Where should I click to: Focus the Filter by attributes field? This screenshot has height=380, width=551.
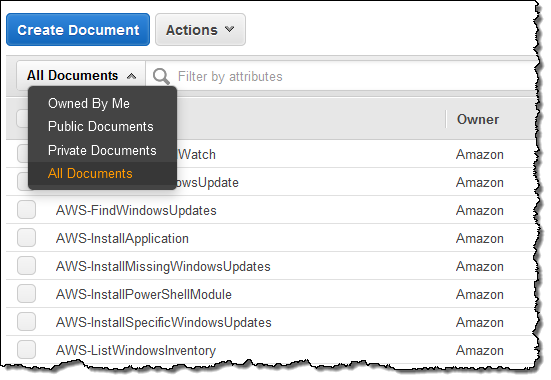pos(341,76)
